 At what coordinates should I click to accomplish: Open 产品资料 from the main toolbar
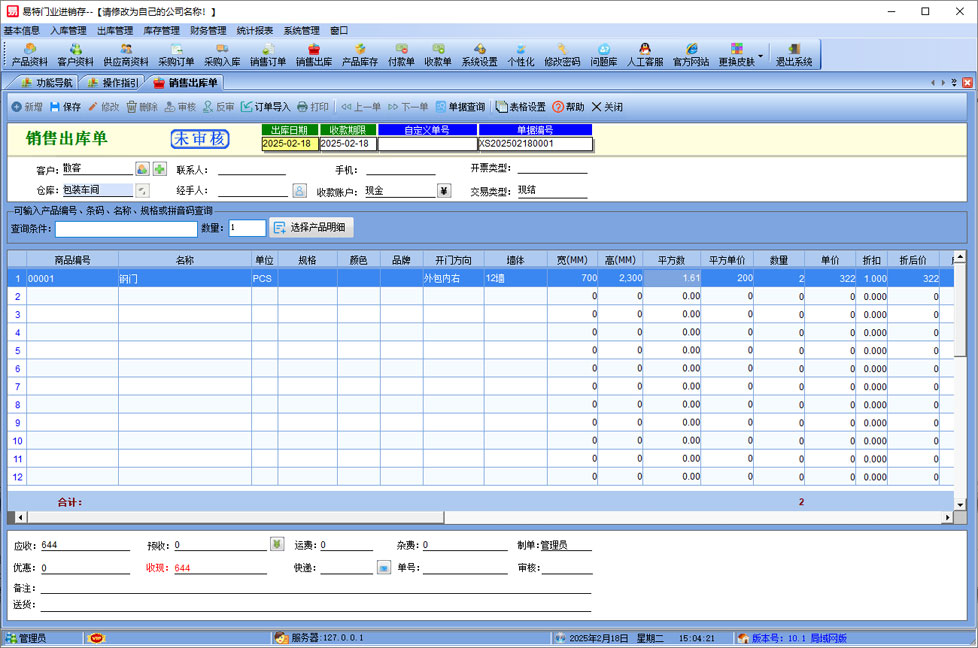click(x=30, y=54)
